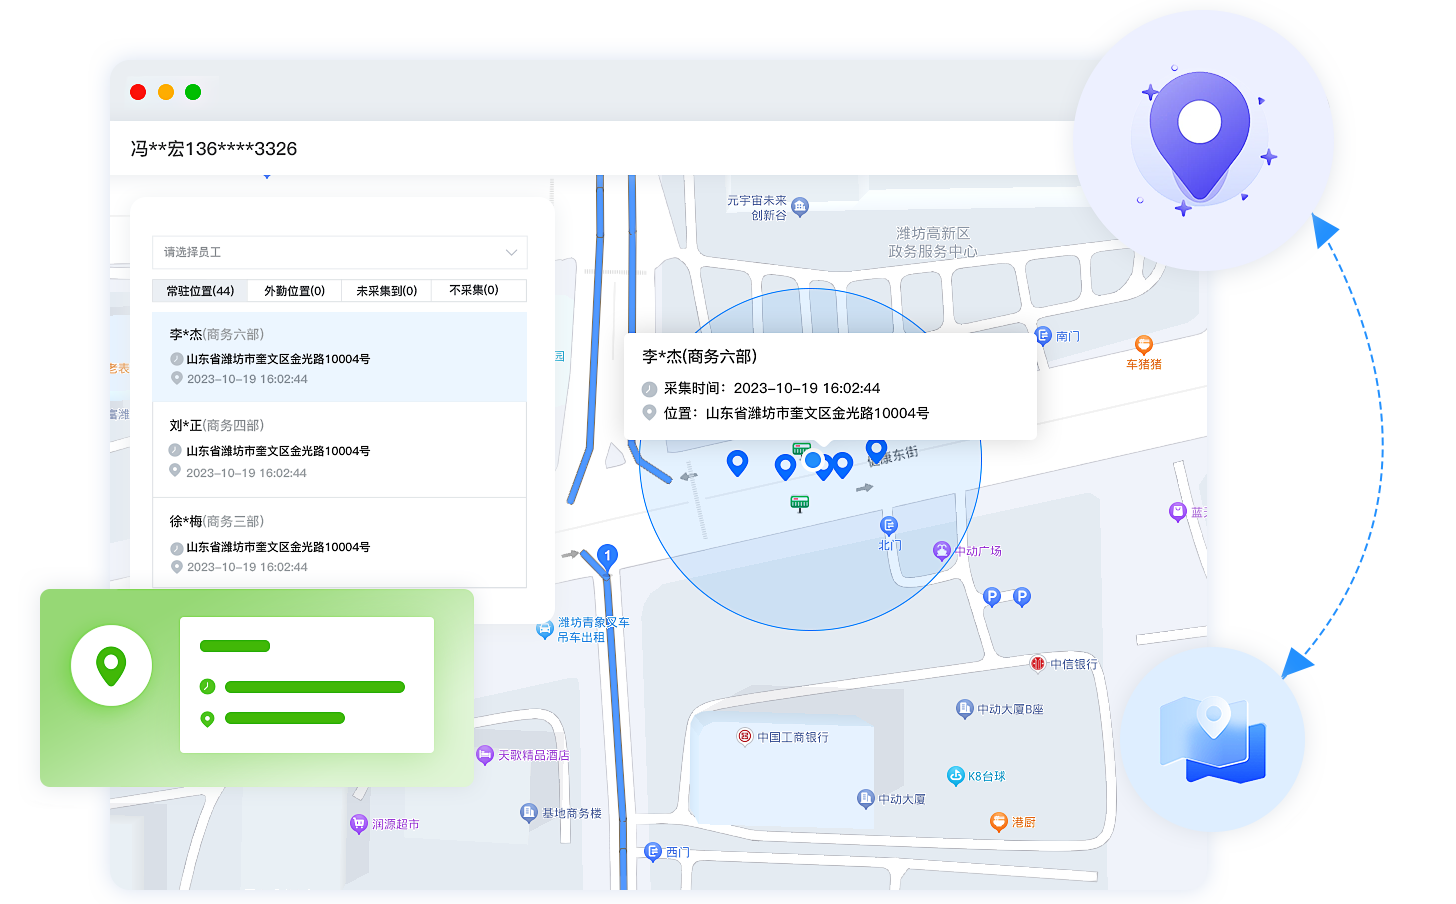Screen dimensions: 1456x904
Task: Click the numbered 1 route marker
Action: click(607, 557)
